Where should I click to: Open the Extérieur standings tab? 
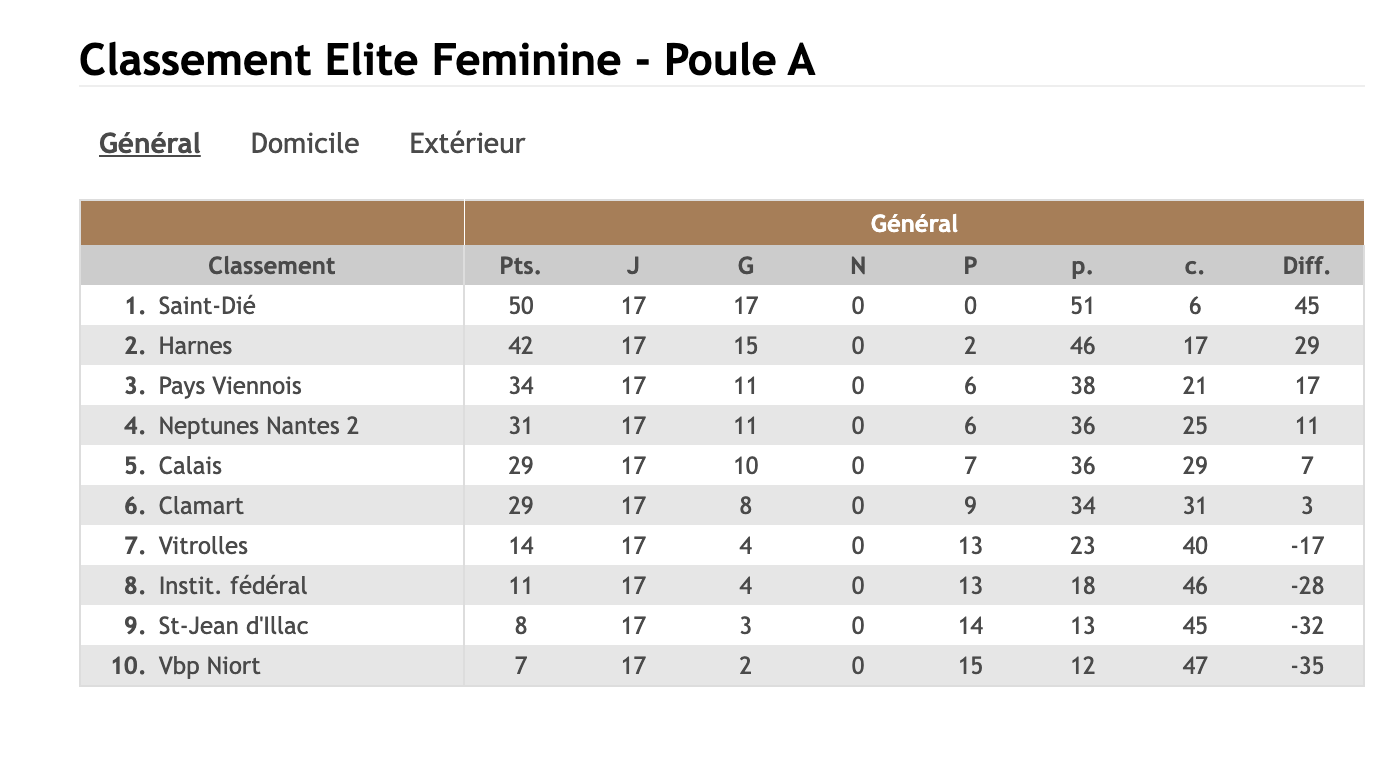467,144
